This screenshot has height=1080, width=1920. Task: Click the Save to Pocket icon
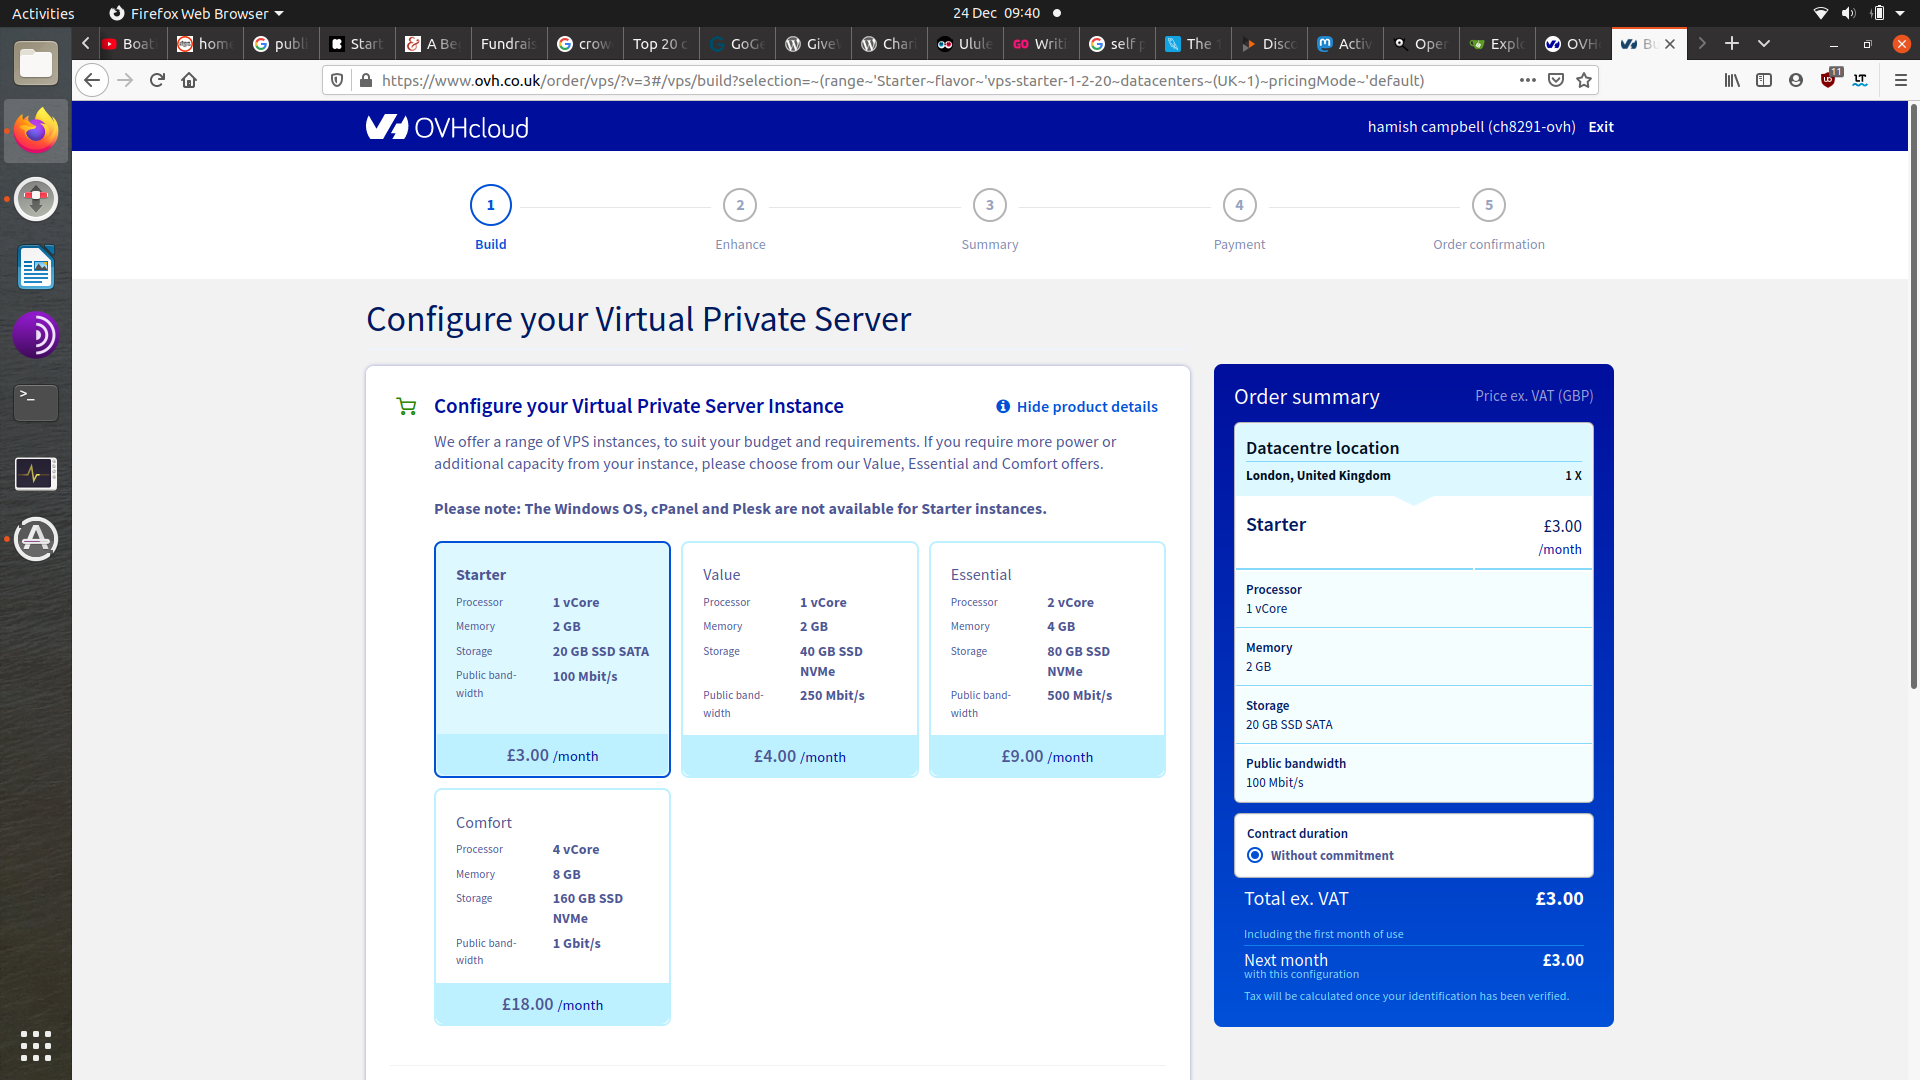(1556, 80)
